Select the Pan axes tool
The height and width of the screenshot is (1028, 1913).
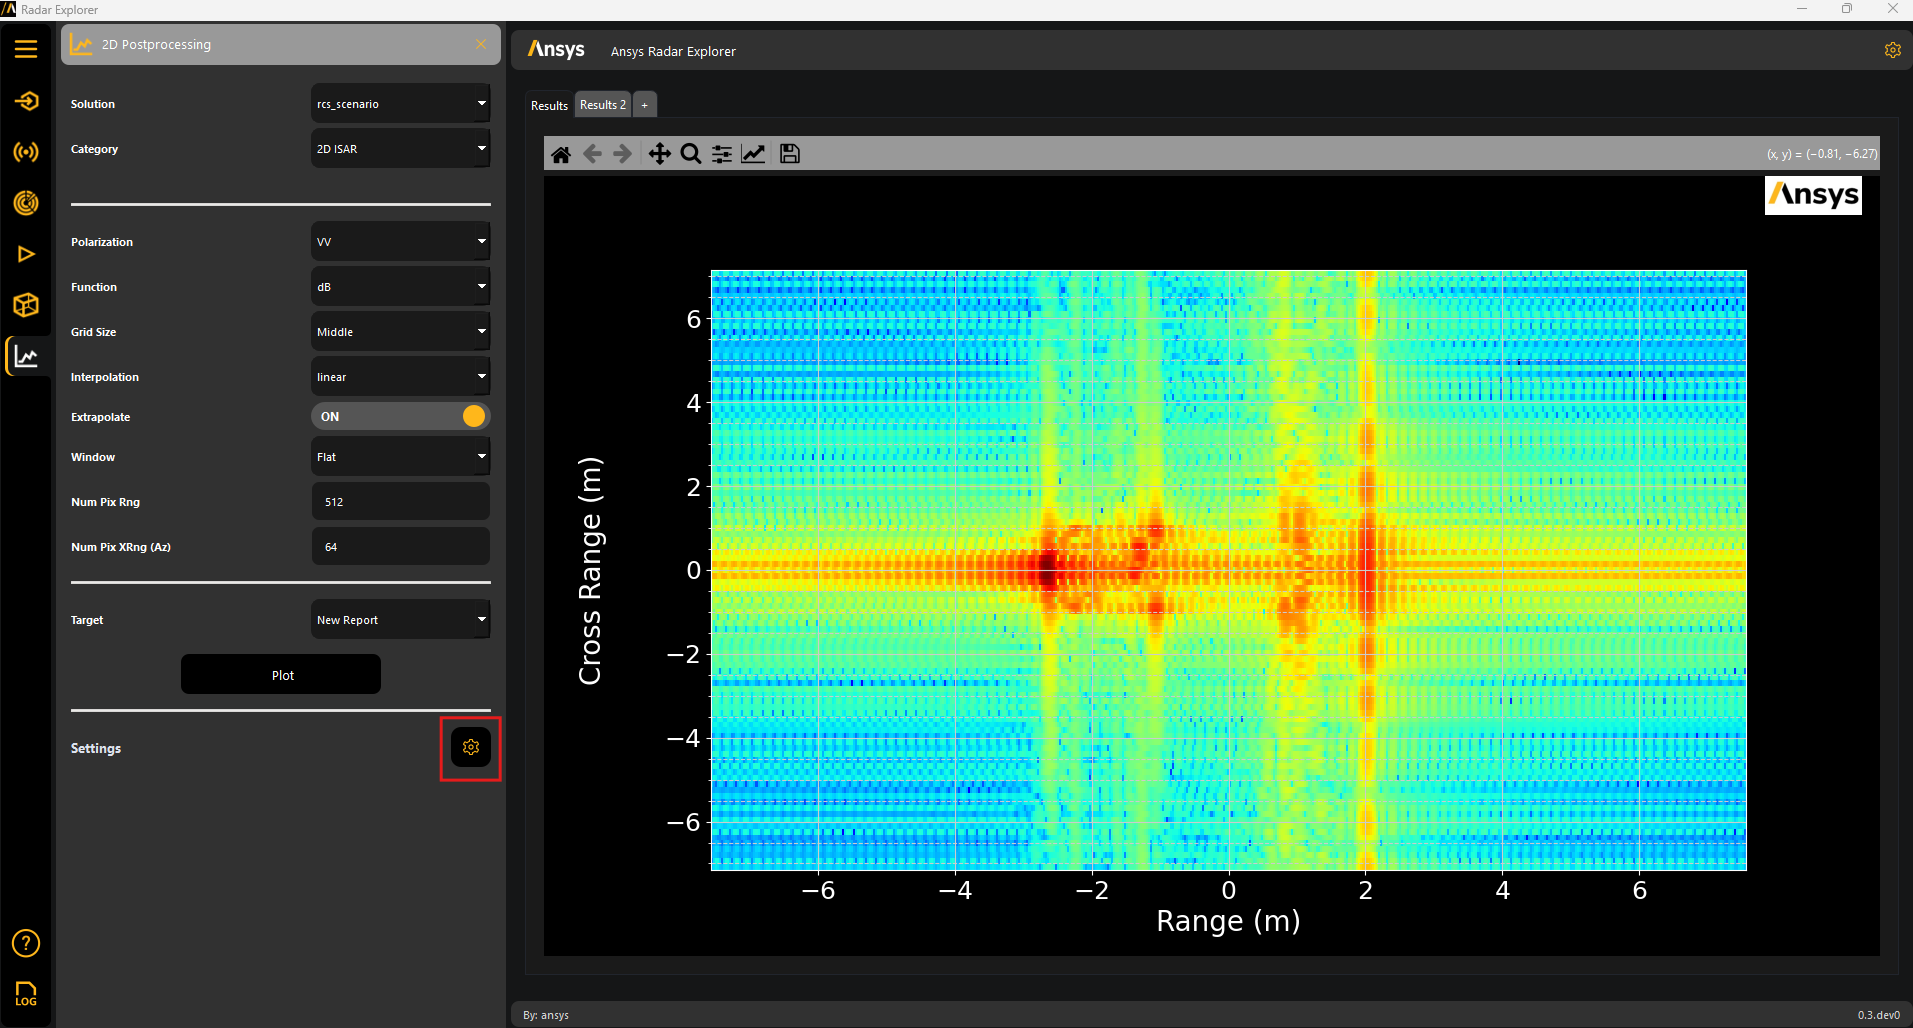[659, 154]
